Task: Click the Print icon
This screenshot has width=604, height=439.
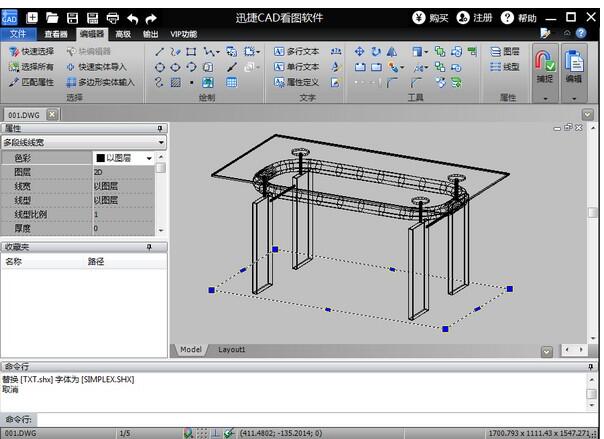Action: pyautogui.click(x=112, y=18)
